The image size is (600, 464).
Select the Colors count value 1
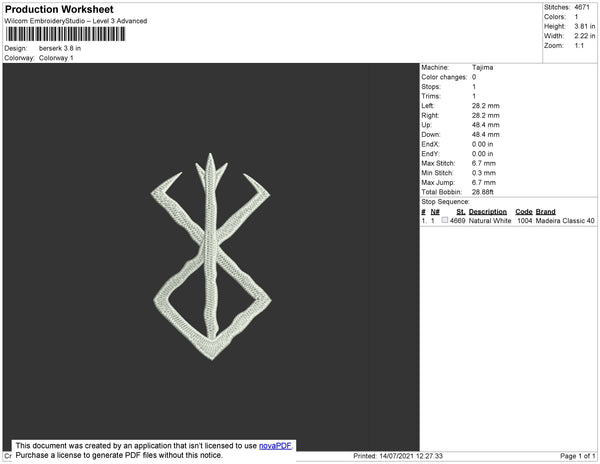point(576,17)
